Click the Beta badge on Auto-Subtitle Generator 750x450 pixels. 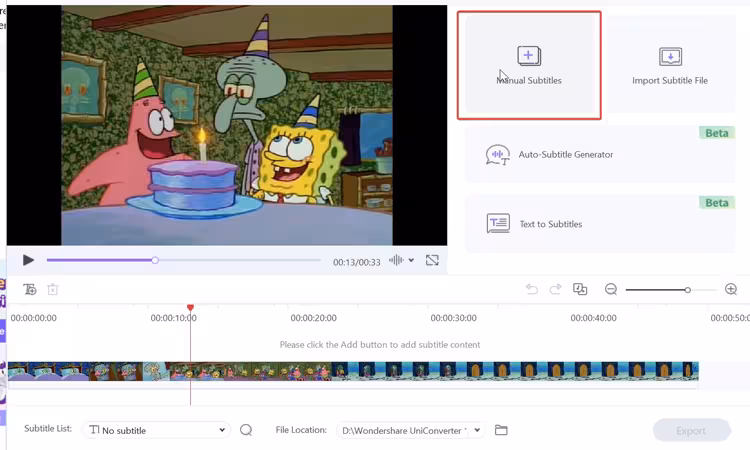tap(717, 133)
